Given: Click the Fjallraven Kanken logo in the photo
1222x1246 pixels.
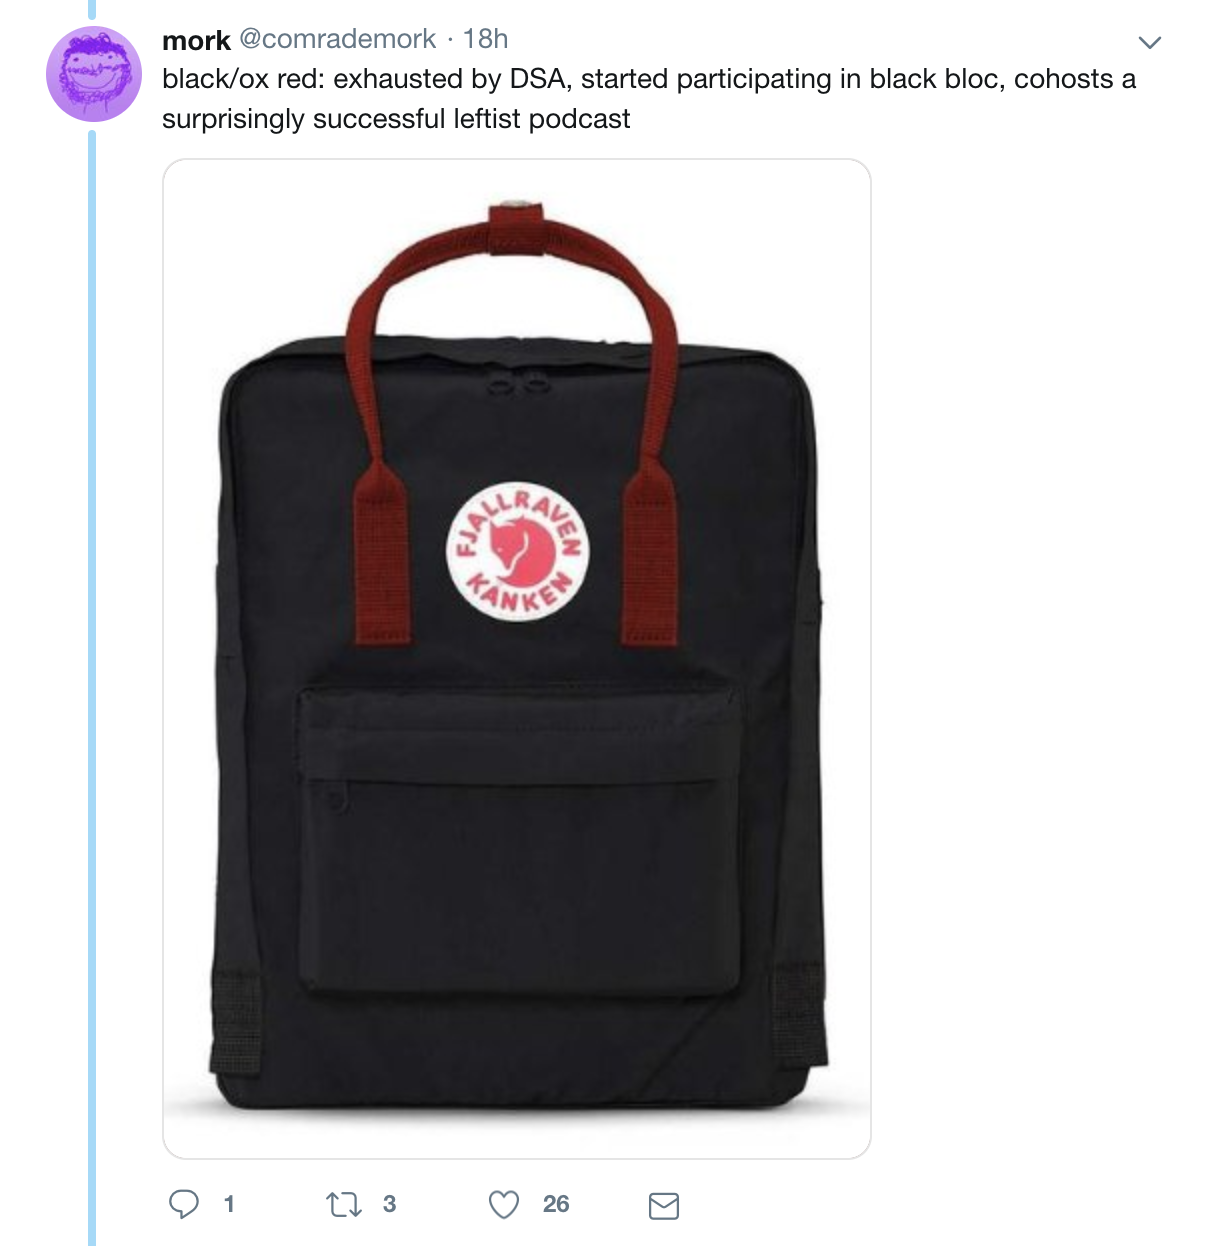Looking at the screenshot, I should coord(517,551).
